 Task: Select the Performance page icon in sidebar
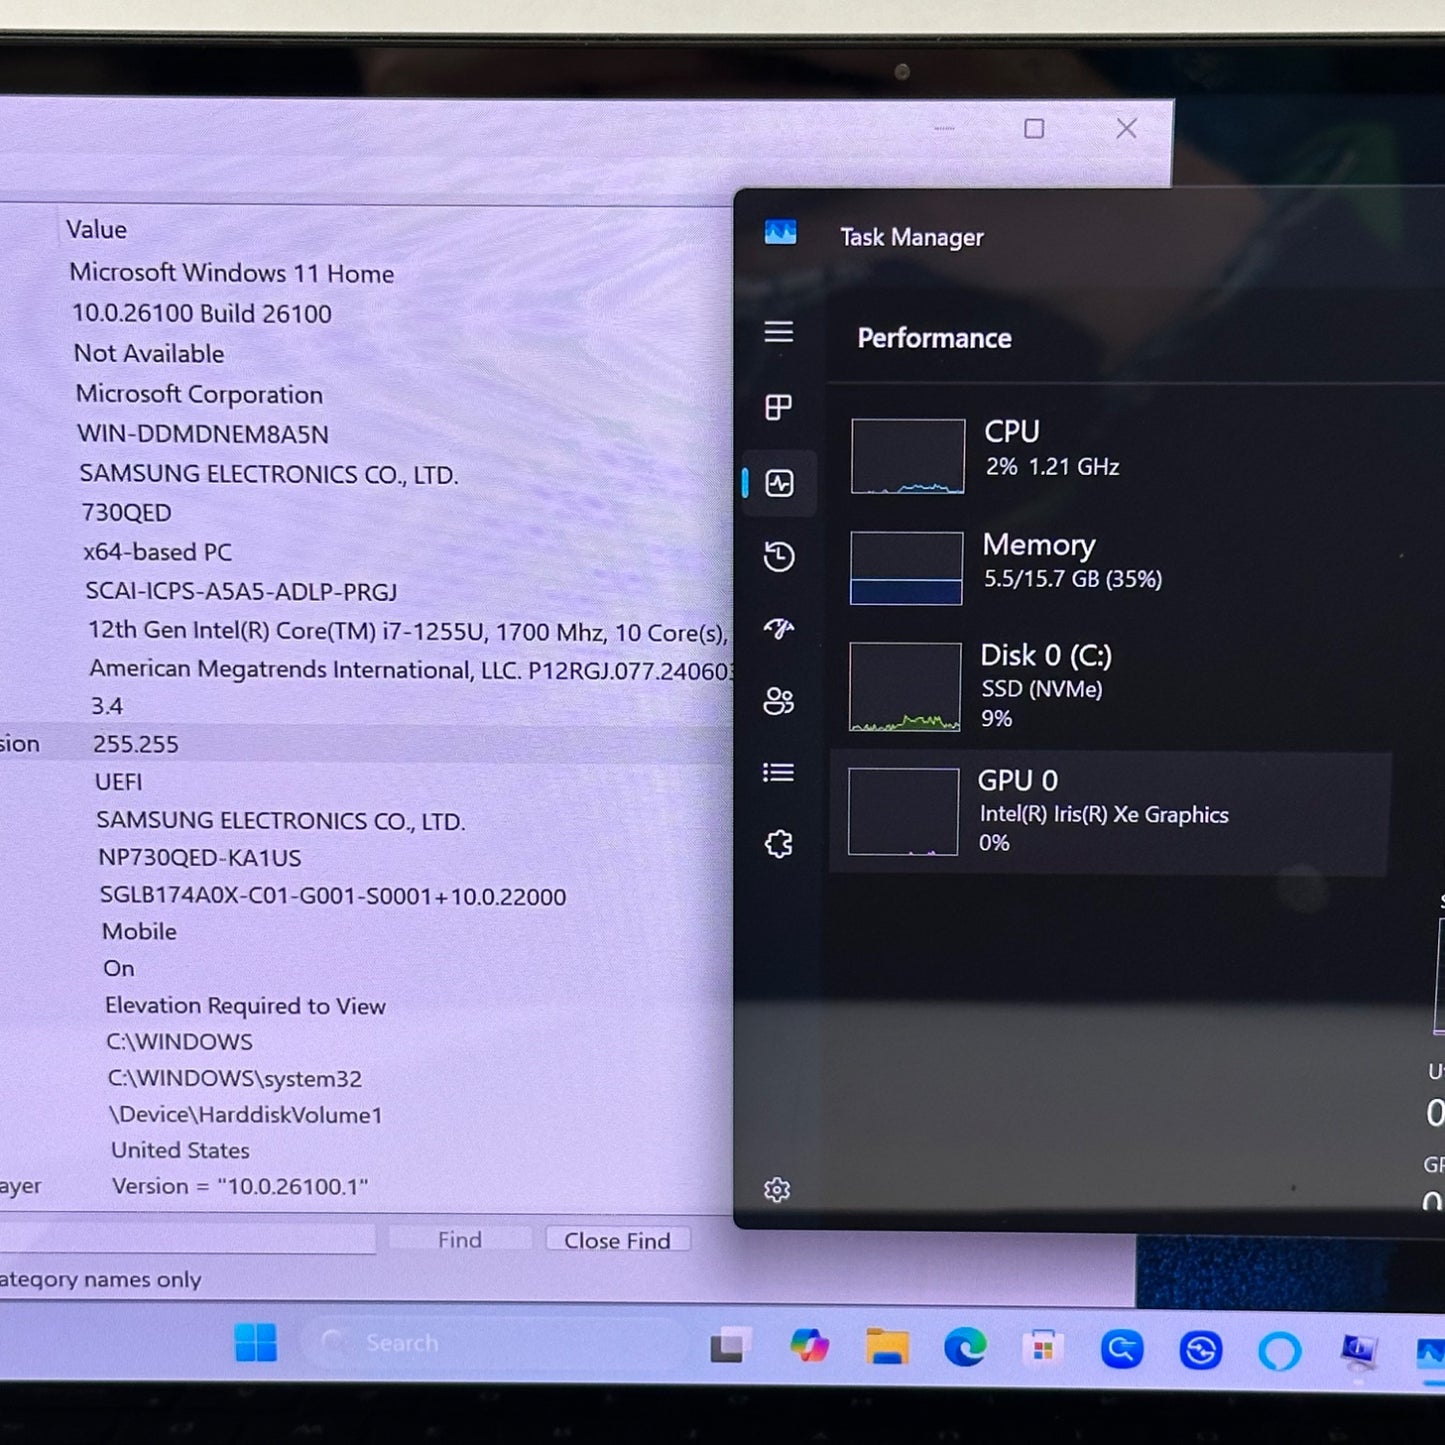[779, 484]
